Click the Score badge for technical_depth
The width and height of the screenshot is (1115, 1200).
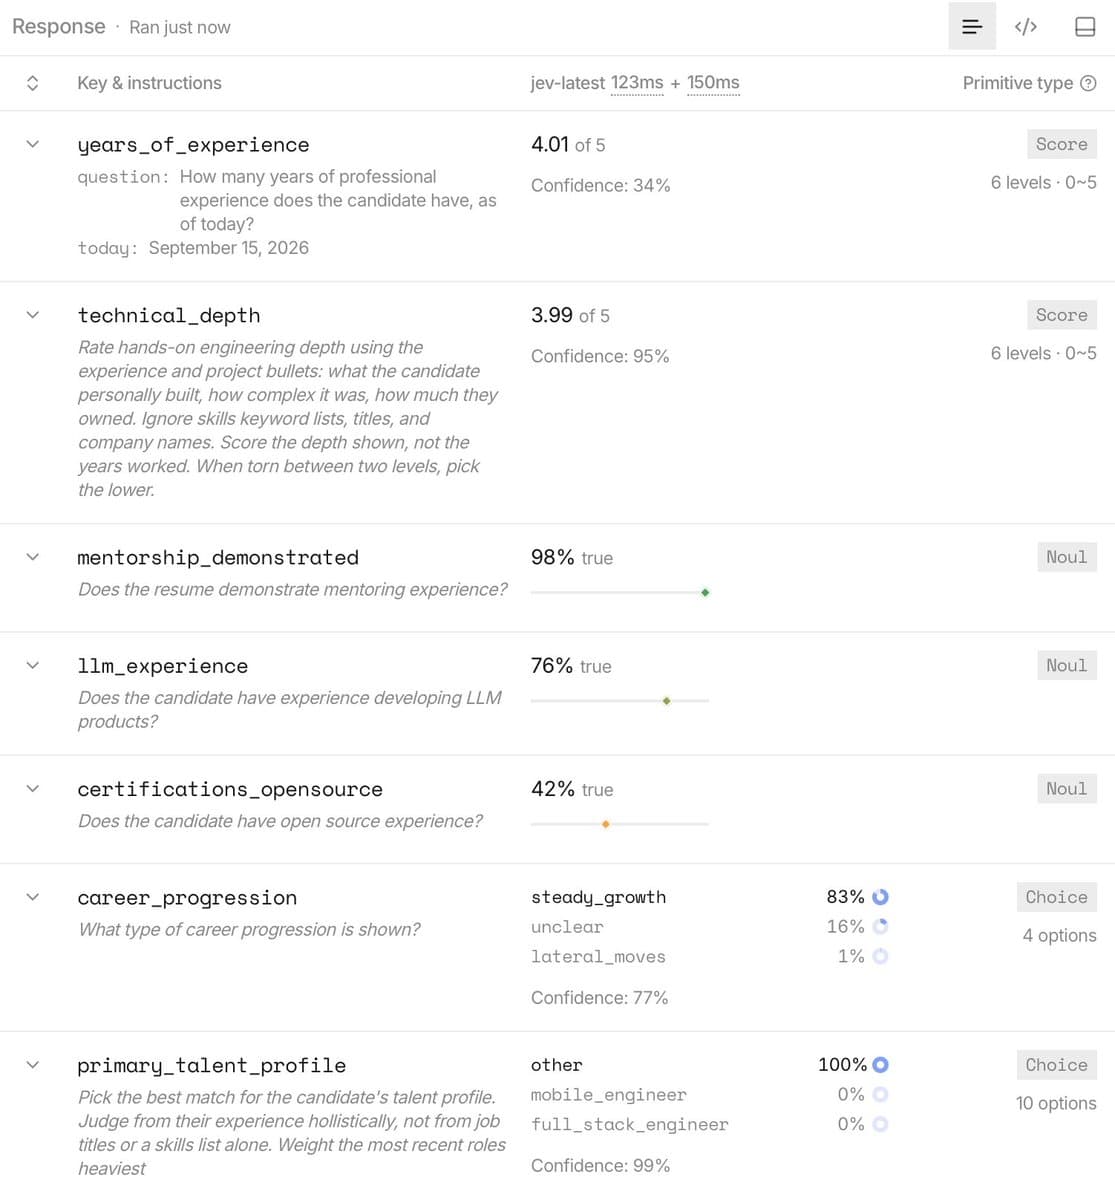pyautogui.click(x=1061, y=315)
